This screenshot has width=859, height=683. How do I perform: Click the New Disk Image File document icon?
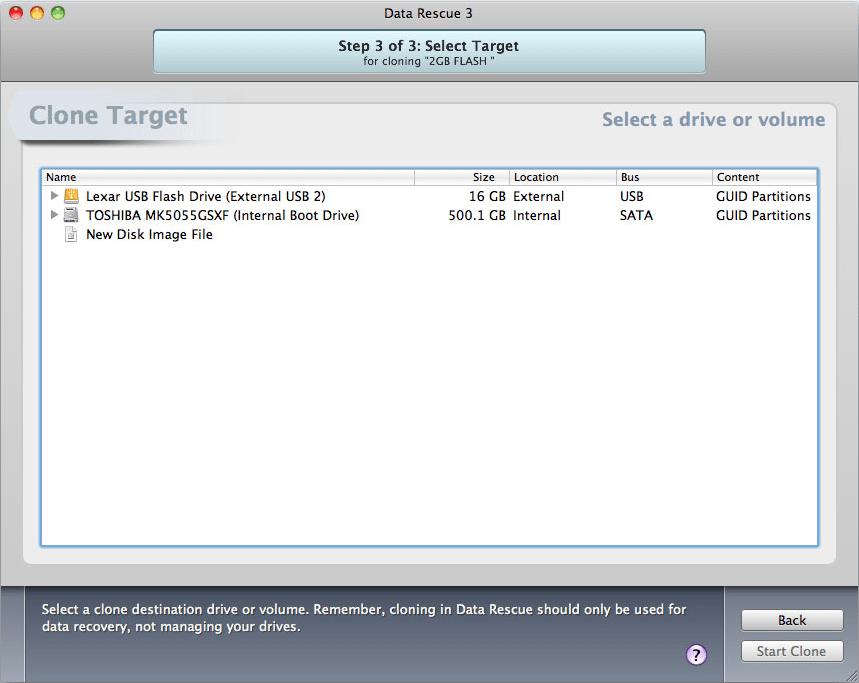71,234
